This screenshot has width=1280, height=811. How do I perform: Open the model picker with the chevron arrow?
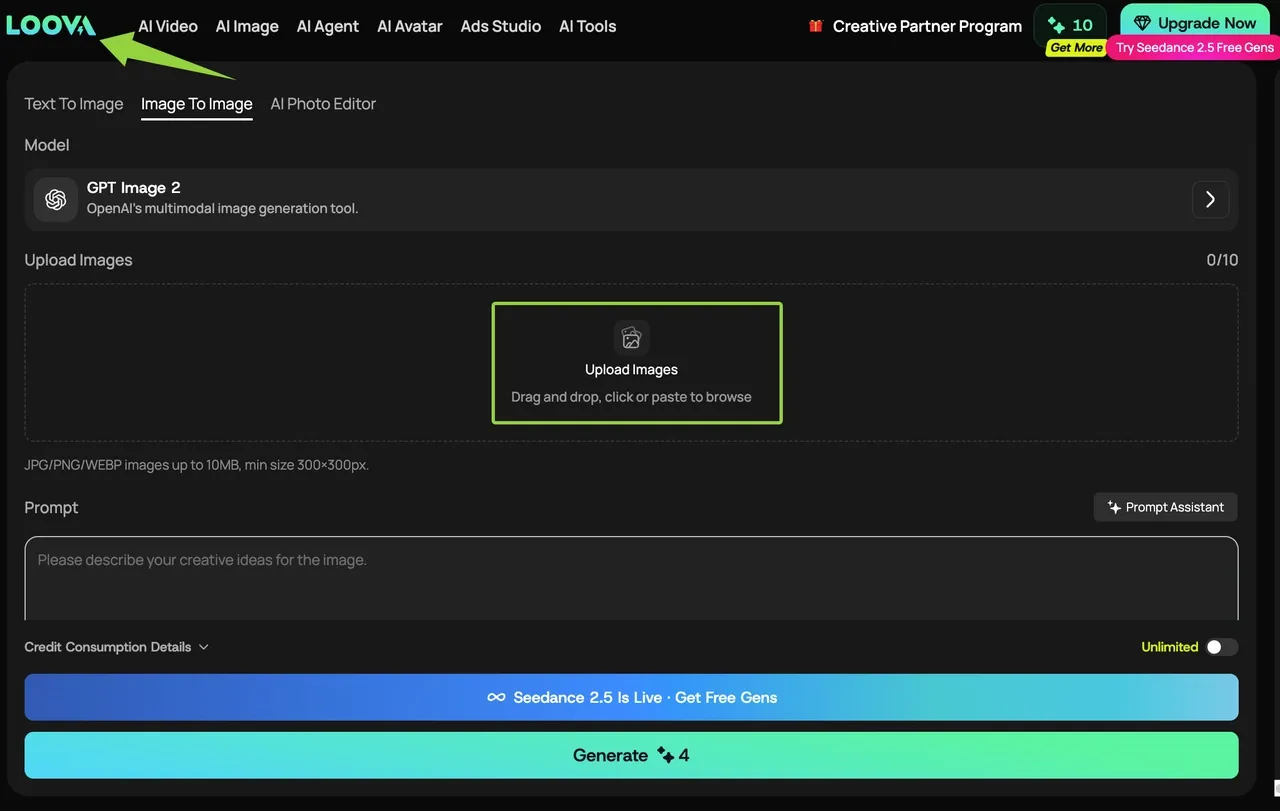1210,199
